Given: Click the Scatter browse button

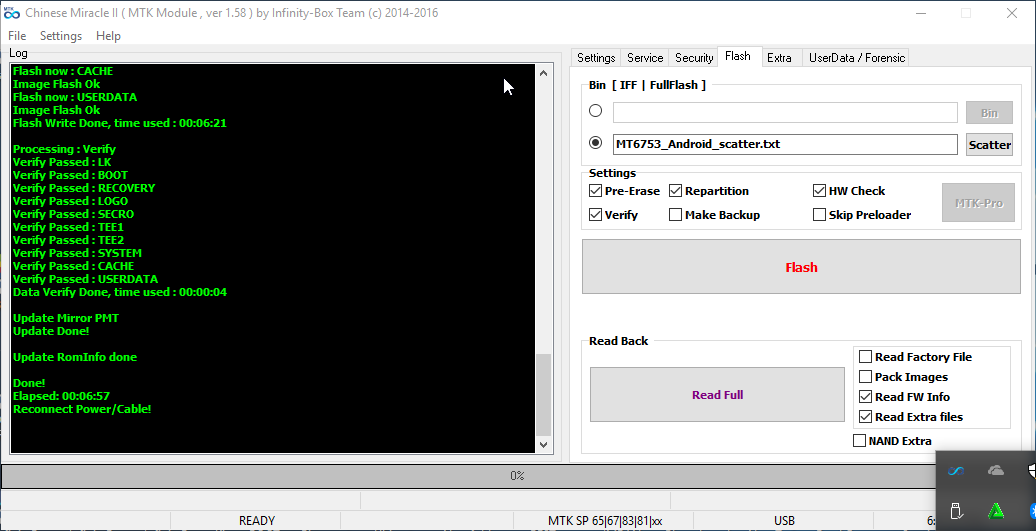Looking at the screenshot, I should (x=989, y=145).
